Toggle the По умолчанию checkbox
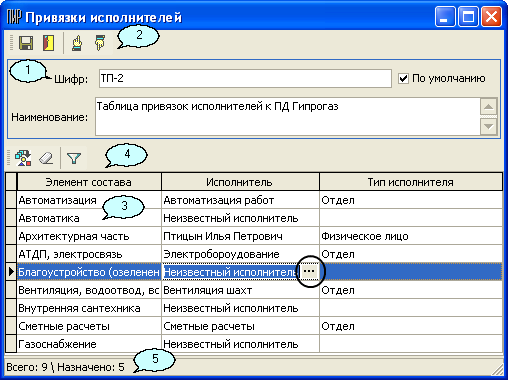Image resolution: width=508 pixels, height=380 pixels. tap(403, 79)
